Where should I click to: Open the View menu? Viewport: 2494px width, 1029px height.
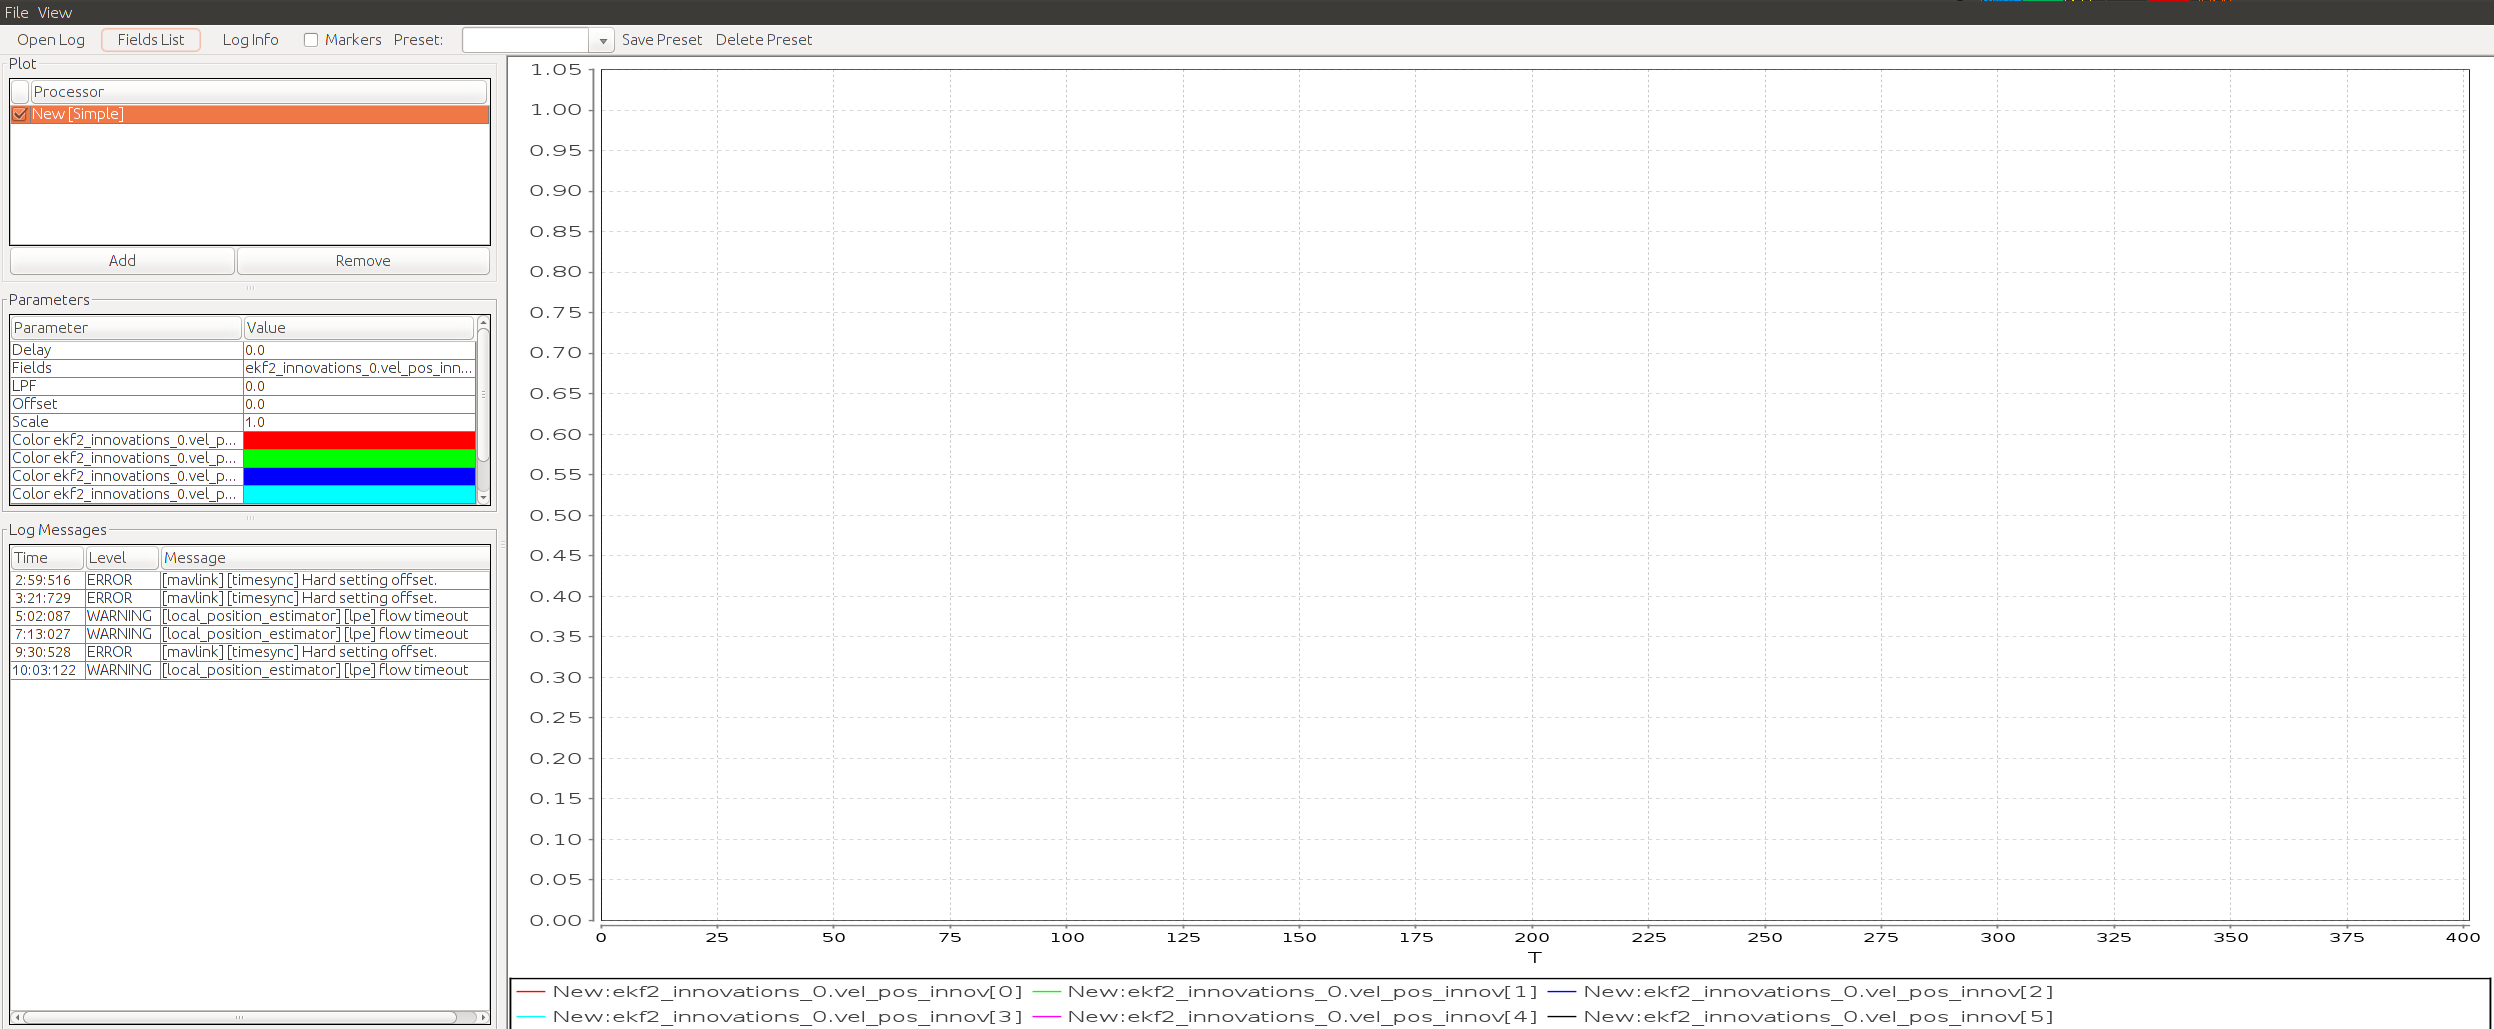[55, 12]
